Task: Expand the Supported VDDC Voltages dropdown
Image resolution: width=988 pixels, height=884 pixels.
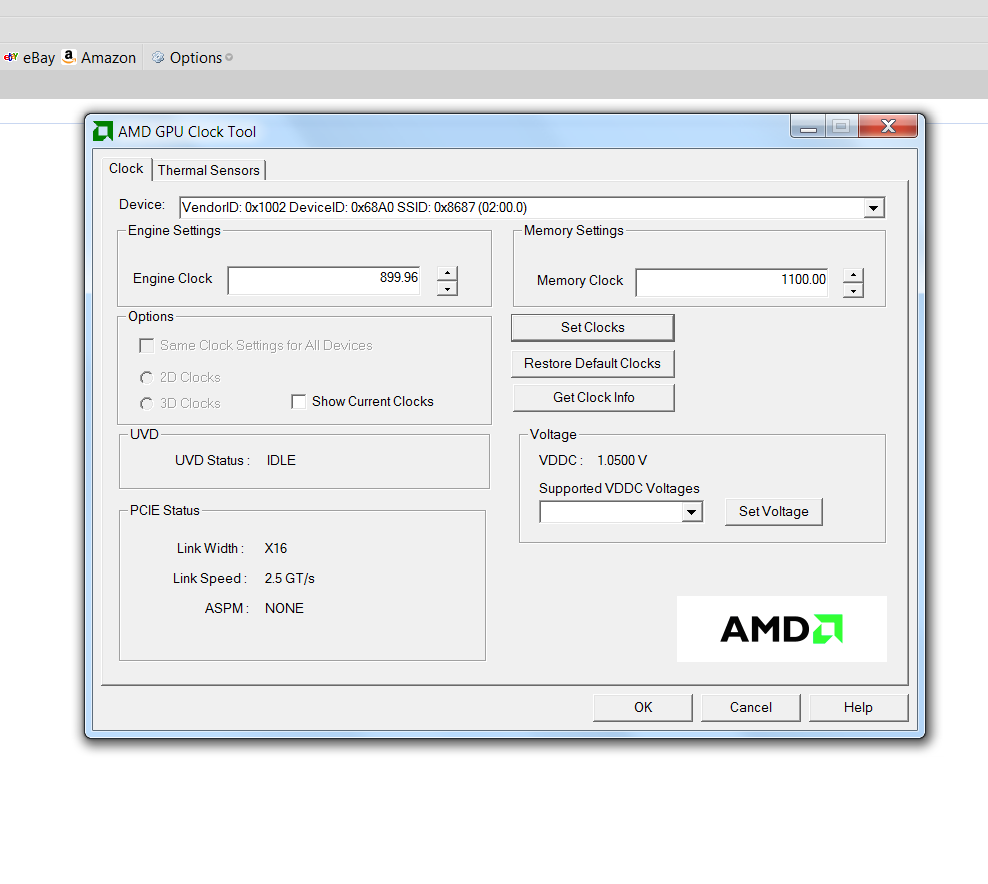Action: click(x=692, y=512)
